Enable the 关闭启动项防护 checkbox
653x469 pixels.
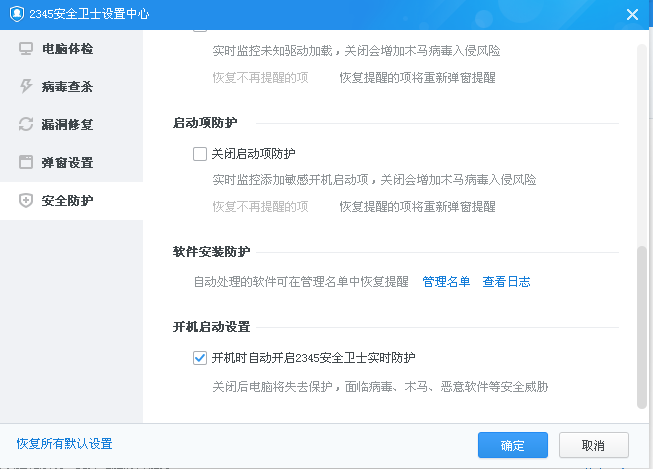[200, 154]
